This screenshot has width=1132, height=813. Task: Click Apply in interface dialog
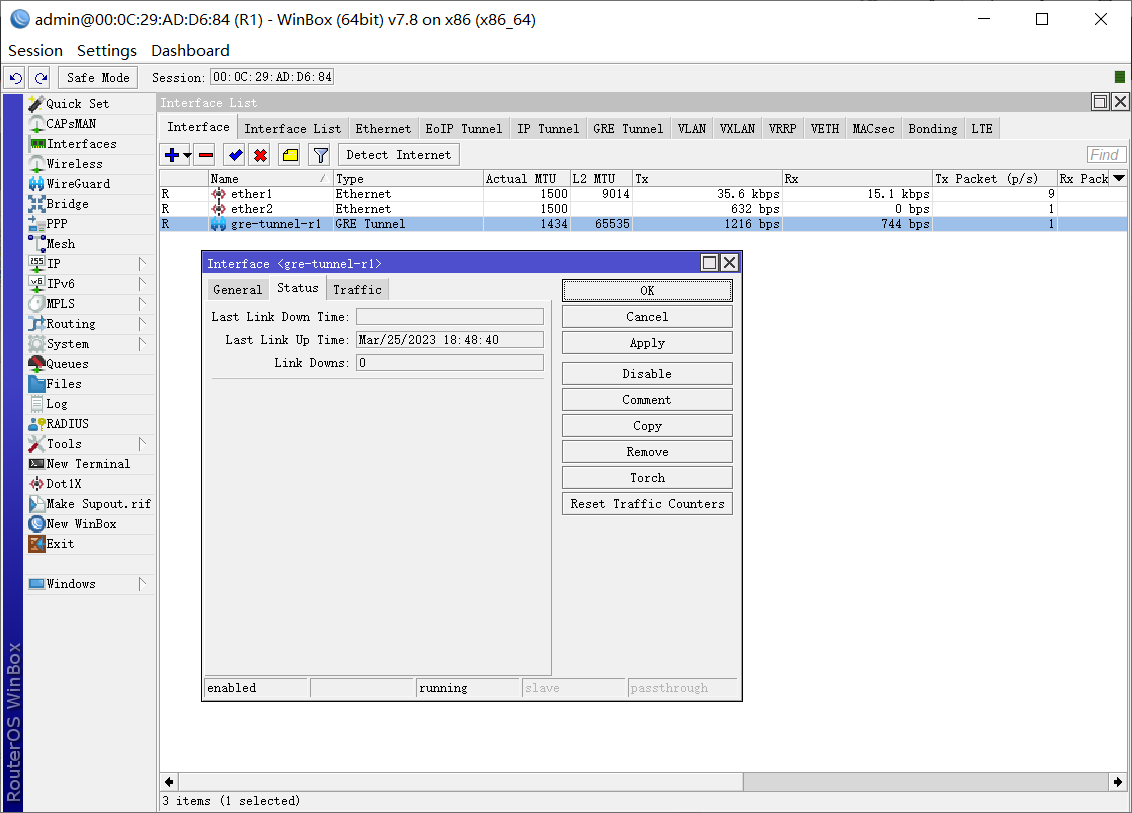[x=647, y=343]
